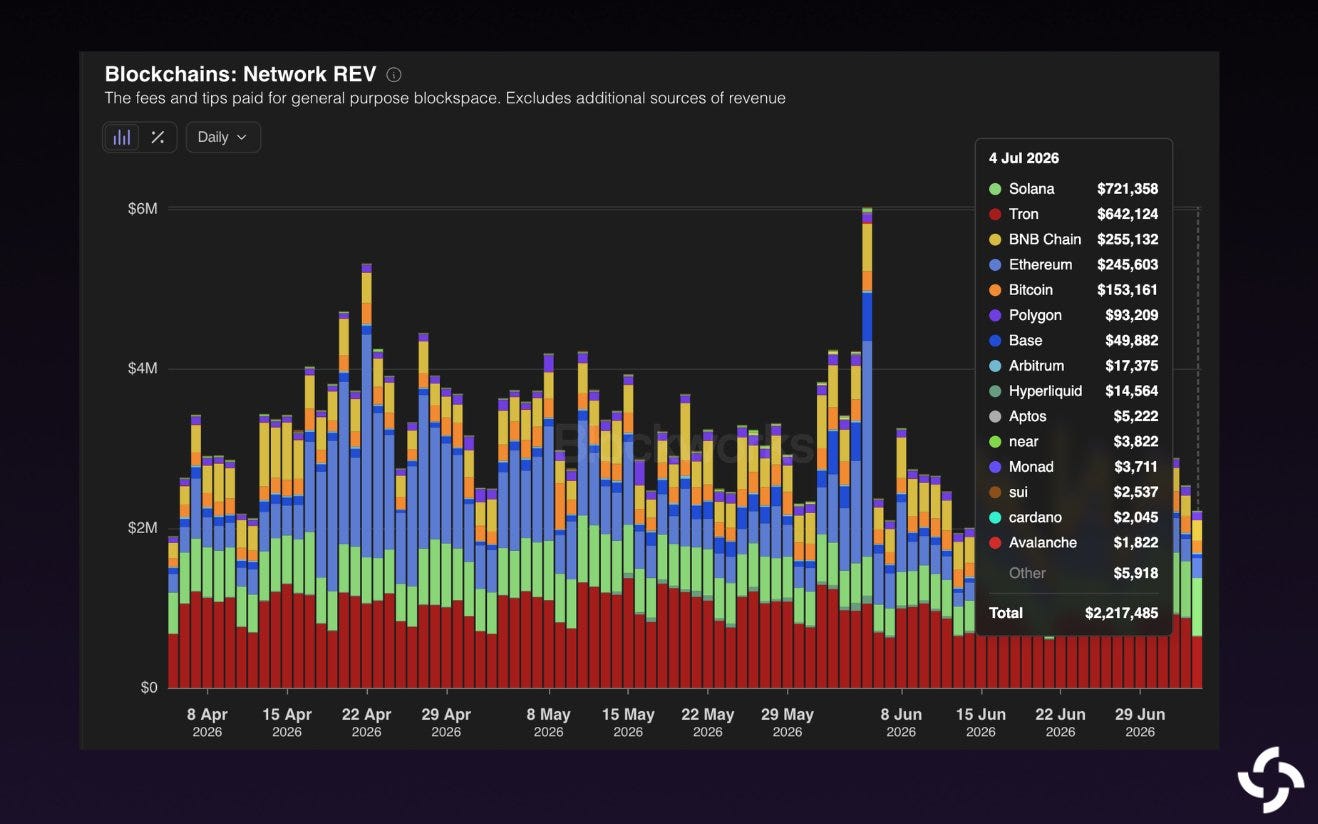
Task: Click the Monad legend dot
Action: (995, 467)
